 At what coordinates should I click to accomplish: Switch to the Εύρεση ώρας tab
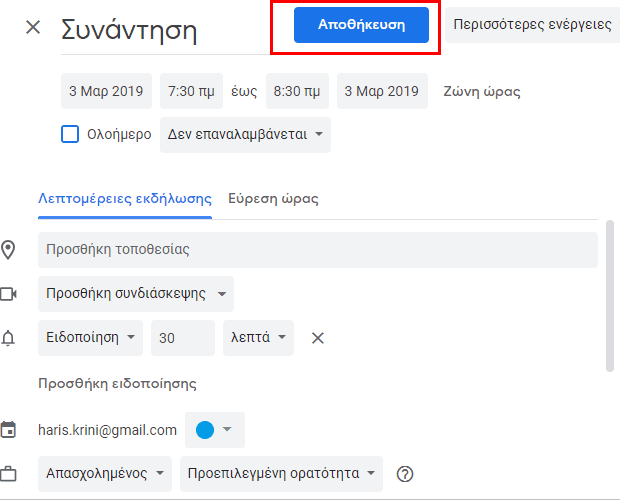[x=273, y=198]
